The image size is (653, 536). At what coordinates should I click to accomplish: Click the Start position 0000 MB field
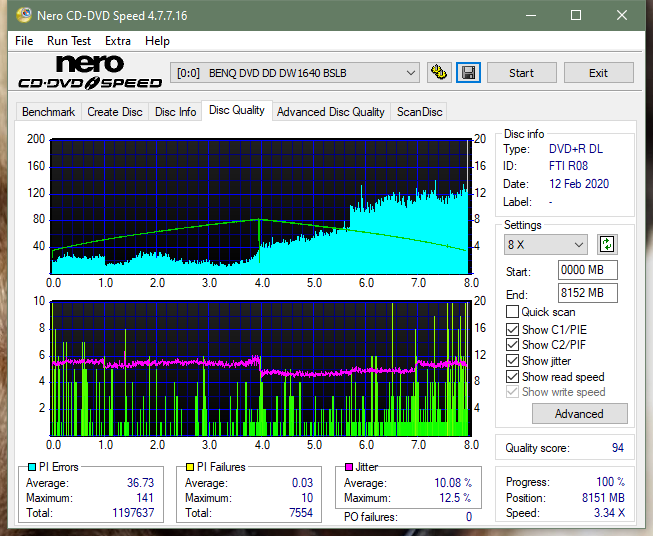coord(587,270)
